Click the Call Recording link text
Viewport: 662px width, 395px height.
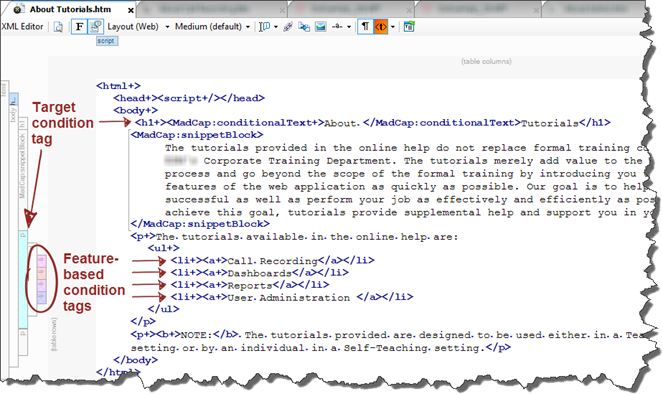(272, 261)
